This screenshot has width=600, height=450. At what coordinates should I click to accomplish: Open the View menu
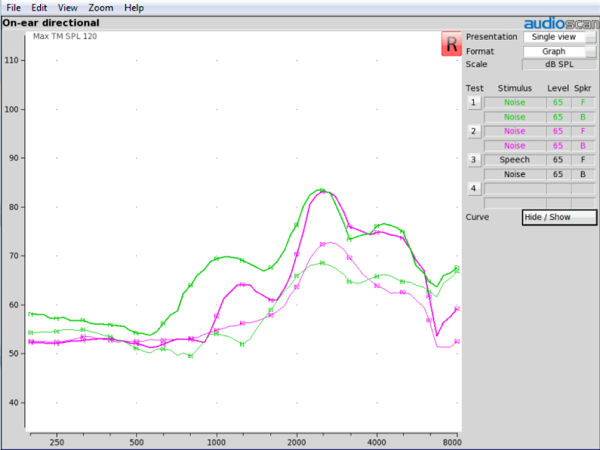[68, 8]
